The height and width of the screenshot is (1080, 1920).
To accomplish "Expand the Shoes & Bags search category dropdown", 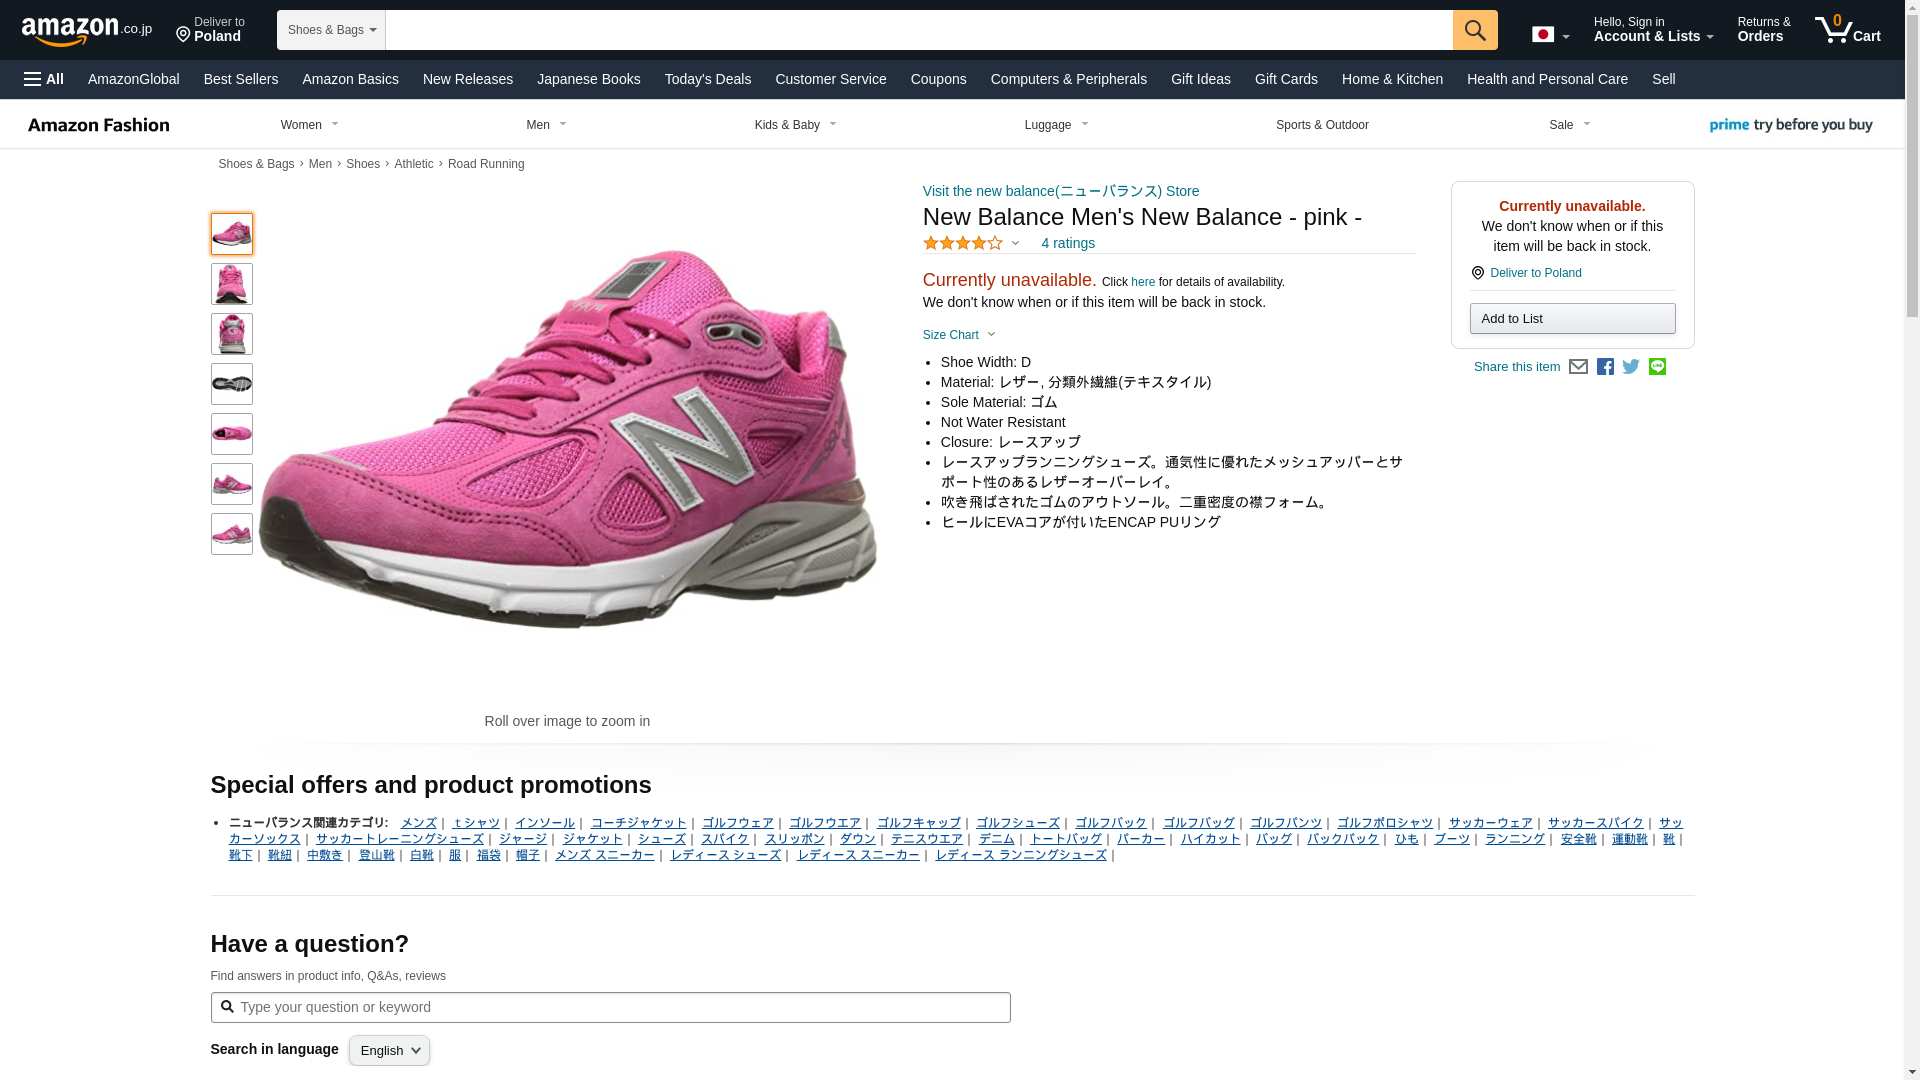I will click(331, 30).
